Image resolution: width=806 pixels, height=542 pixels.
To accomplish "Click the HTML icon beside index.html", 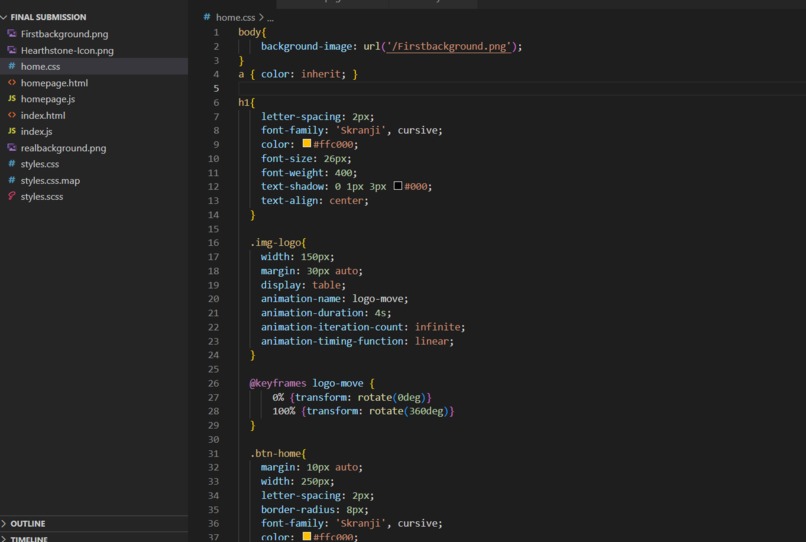I will click(x=12, y=115).
